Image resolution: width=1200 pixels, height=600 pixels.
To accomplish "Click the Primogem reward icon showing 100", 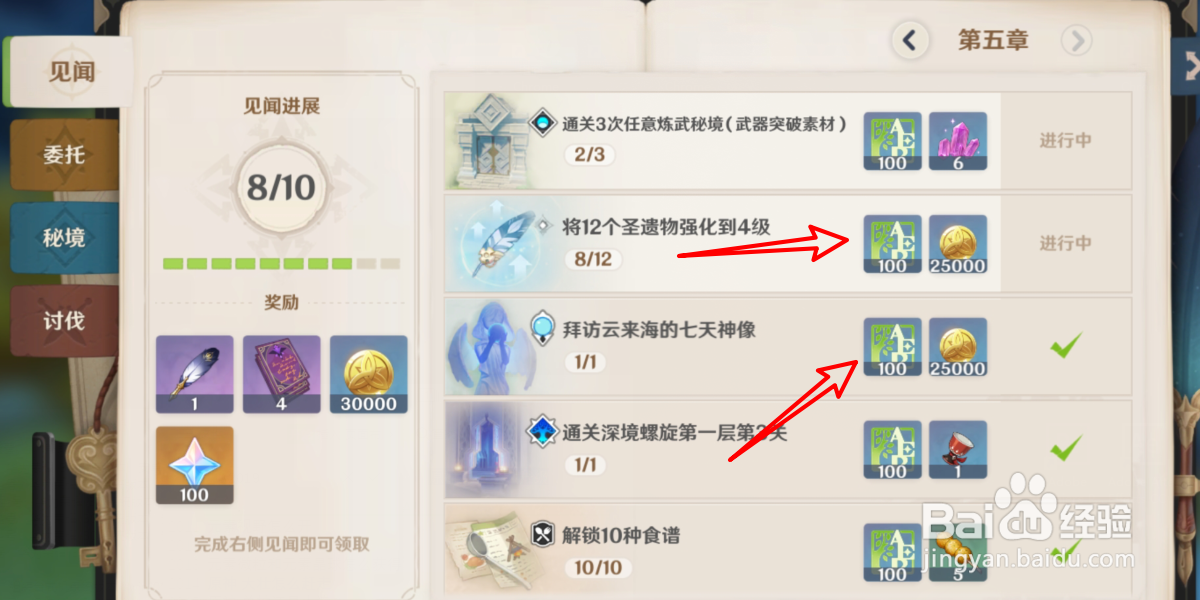I will pos(194,465).
